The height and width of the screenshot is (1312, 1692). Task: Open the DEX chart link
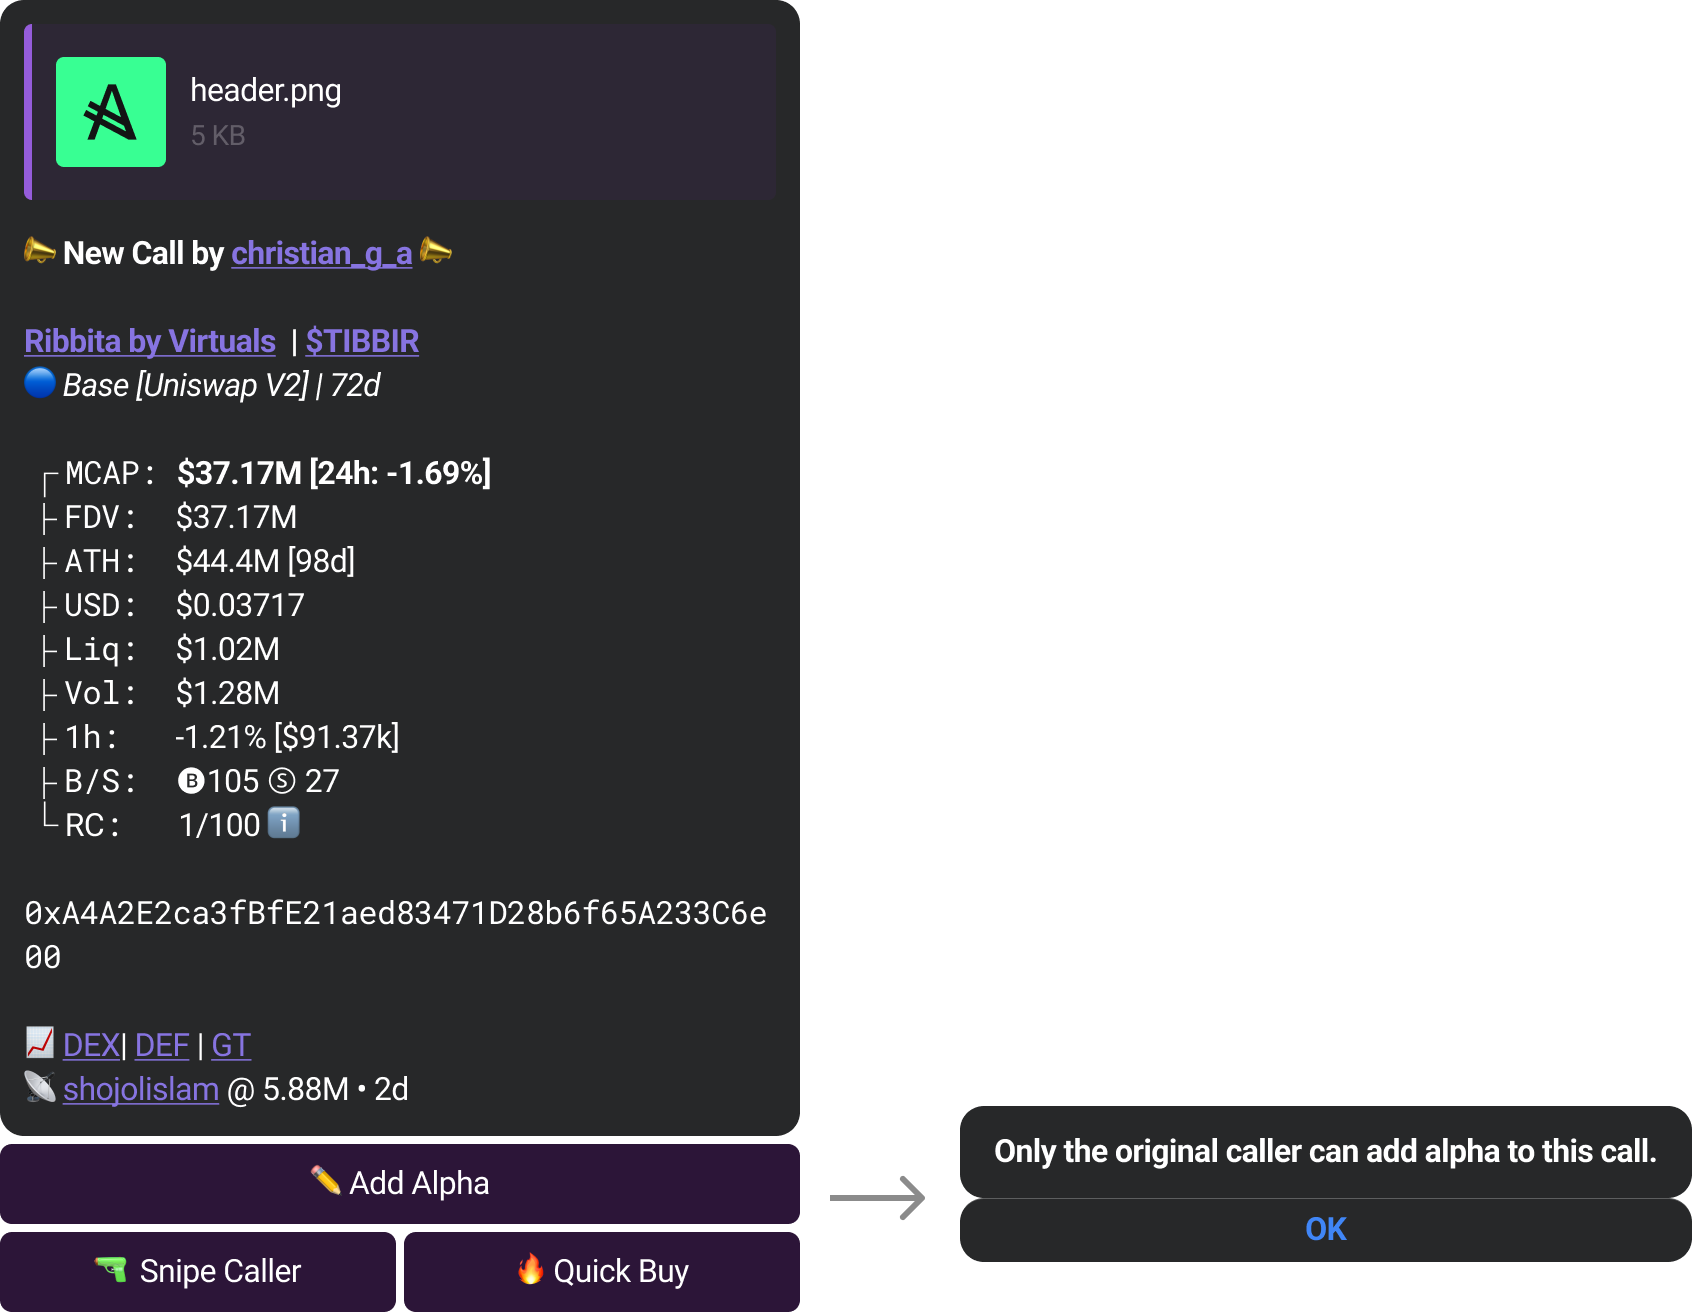[x=91, y=1045]
